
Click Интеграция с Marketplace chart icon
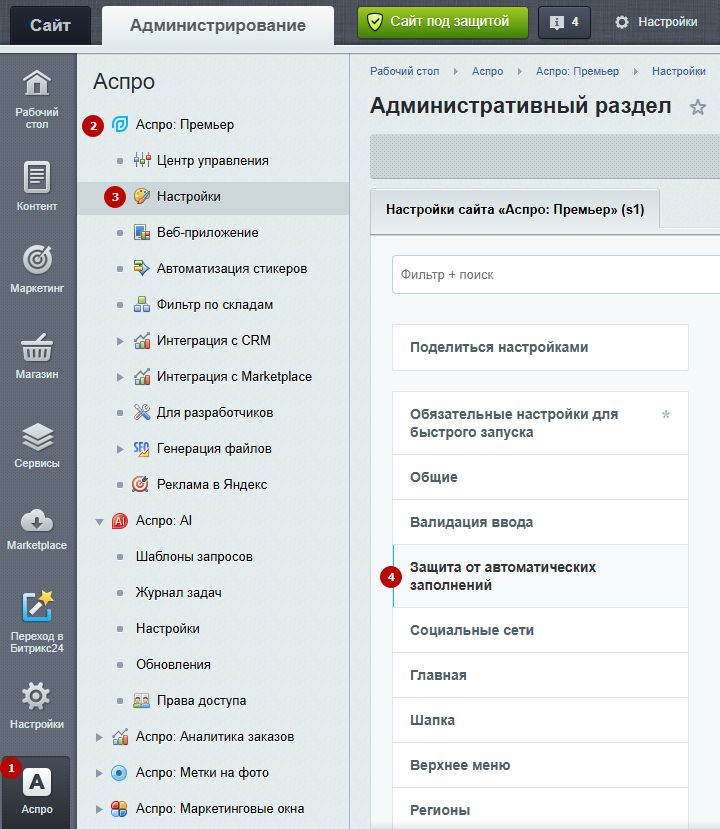pos(142,376)
